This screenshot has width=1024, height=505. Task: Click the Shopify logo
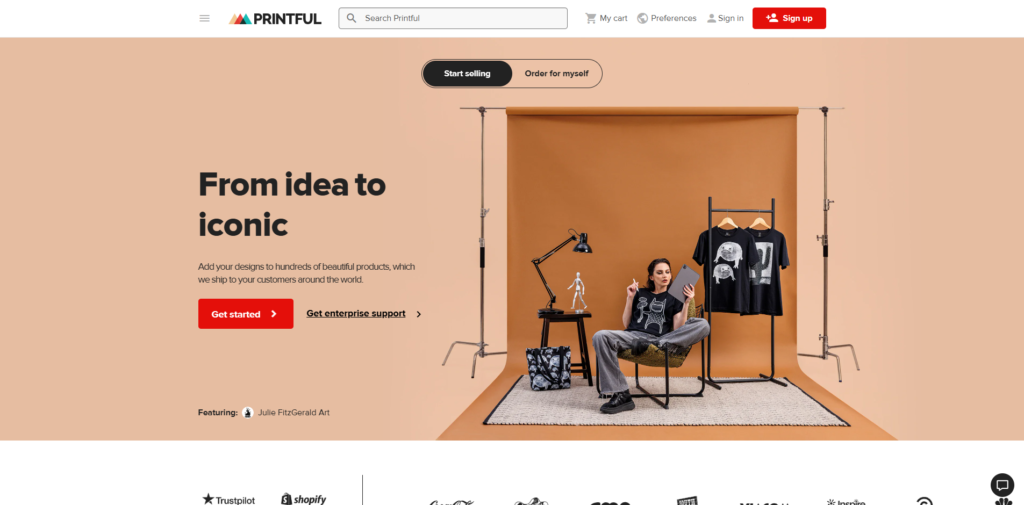point(304,499)
